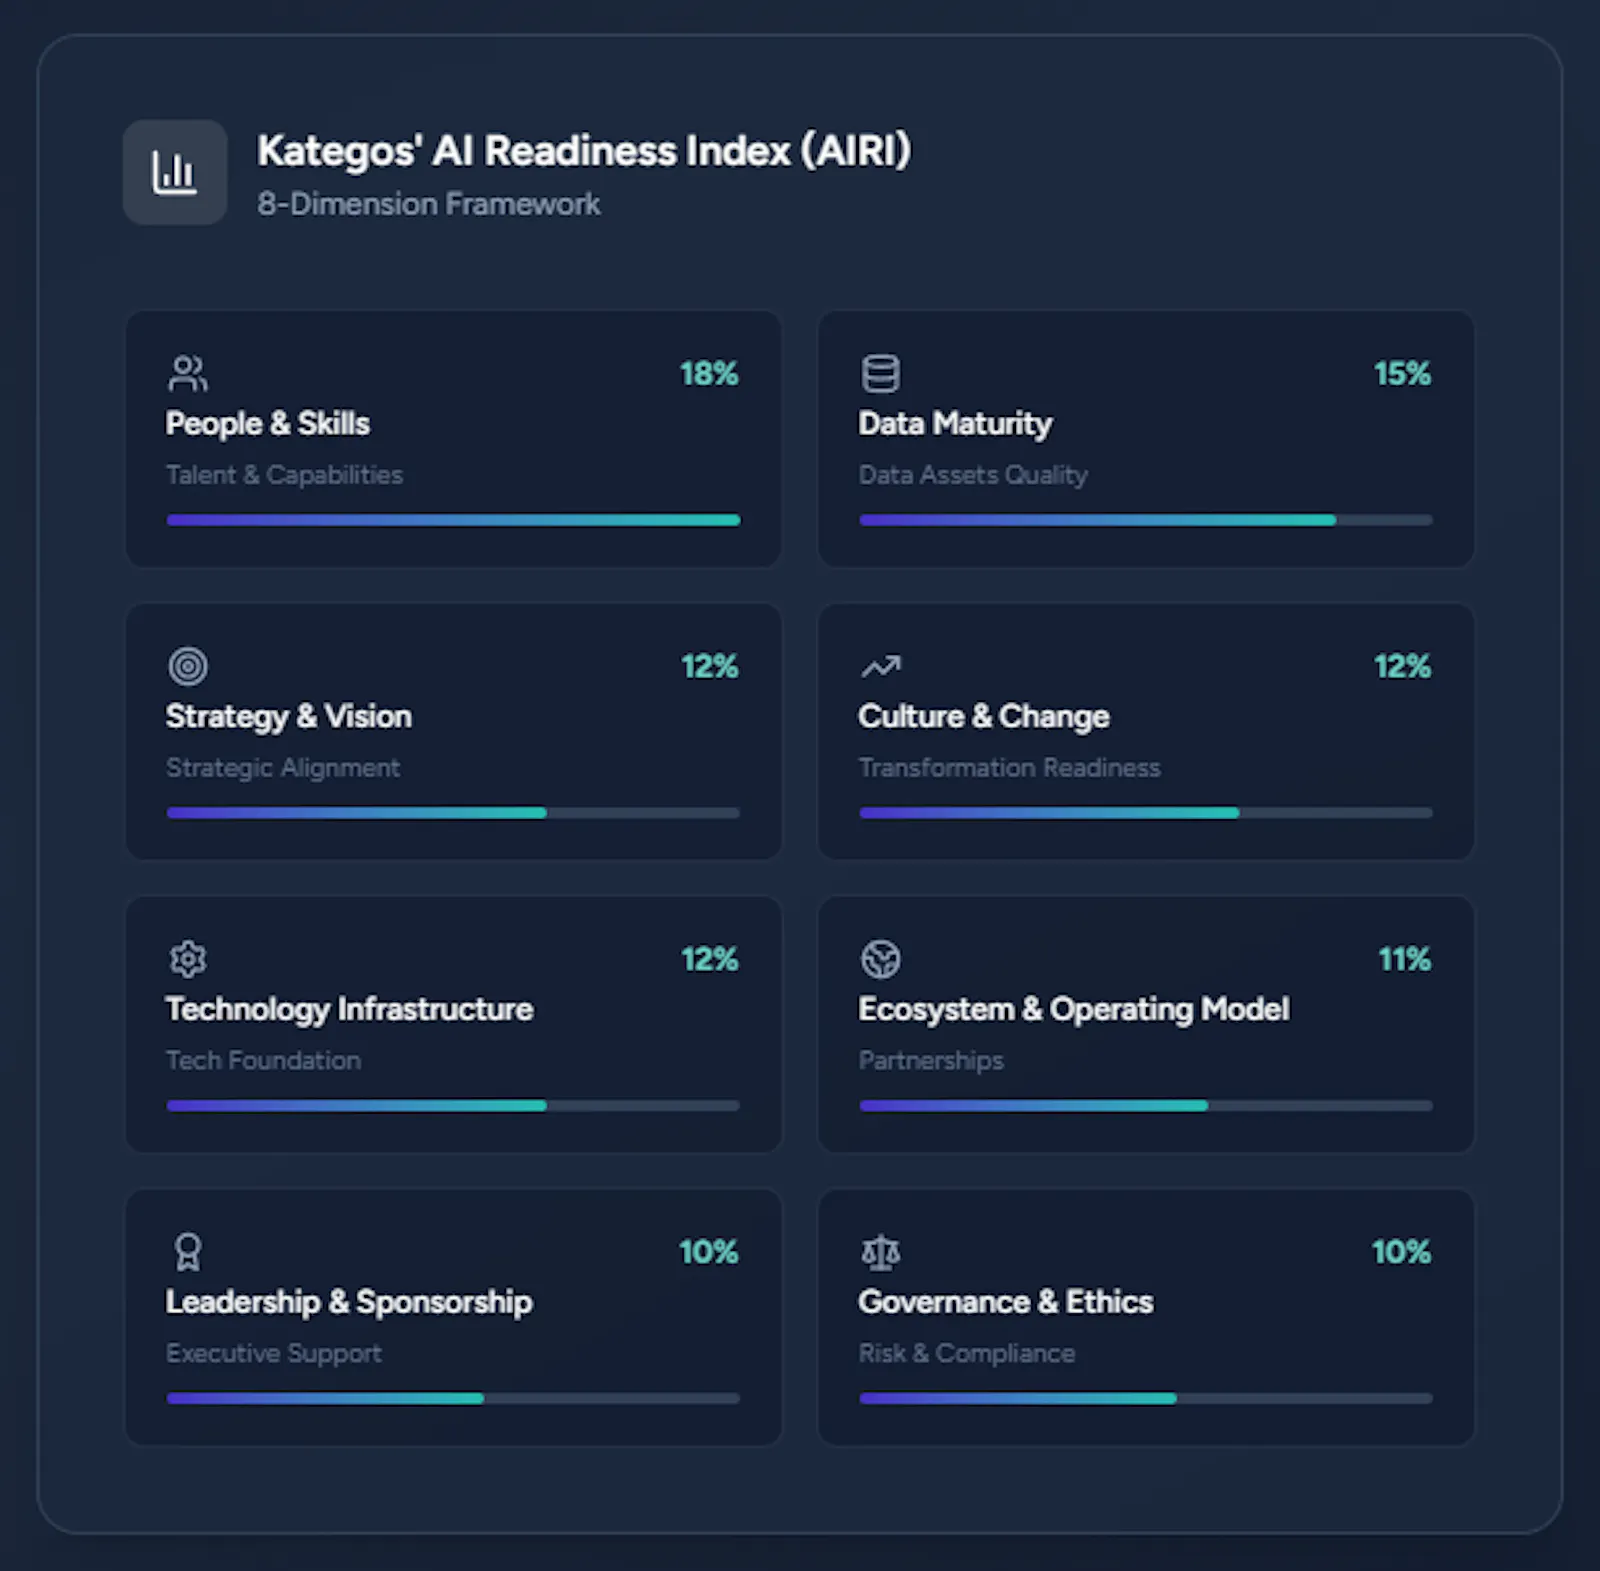Screen dimensions: 1600x1571
Task: Select the "Strategy & Vision" title
Action: tap(289, 717)
